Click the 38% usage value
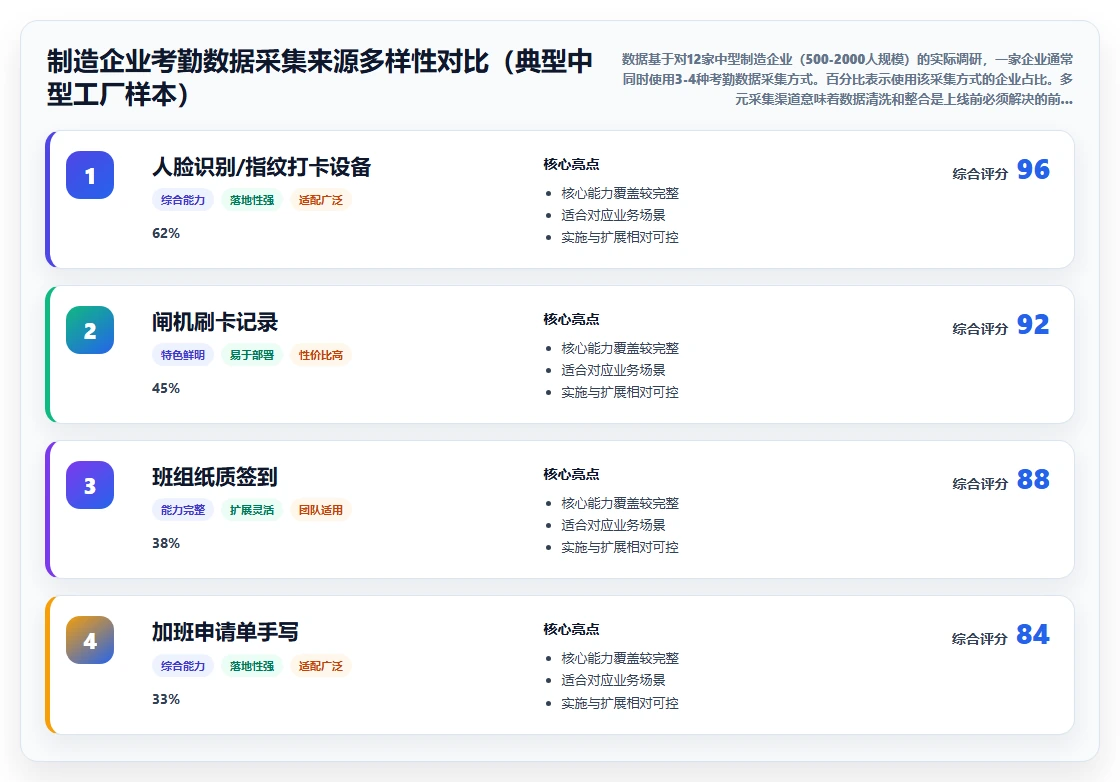This screenshot has width=1120, height=782. [x=166, y=543]
